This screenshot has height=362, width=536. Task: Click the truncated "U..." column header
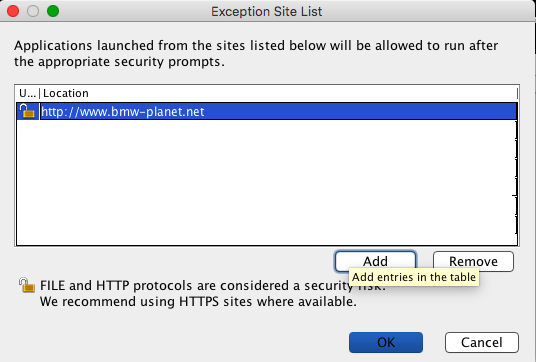point(27,93)
